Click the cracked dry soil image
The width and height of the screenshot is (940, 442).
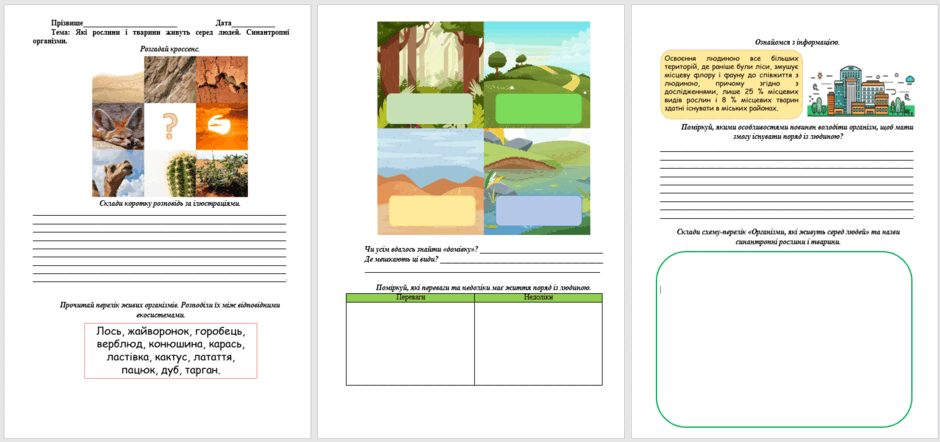(222, 80)
